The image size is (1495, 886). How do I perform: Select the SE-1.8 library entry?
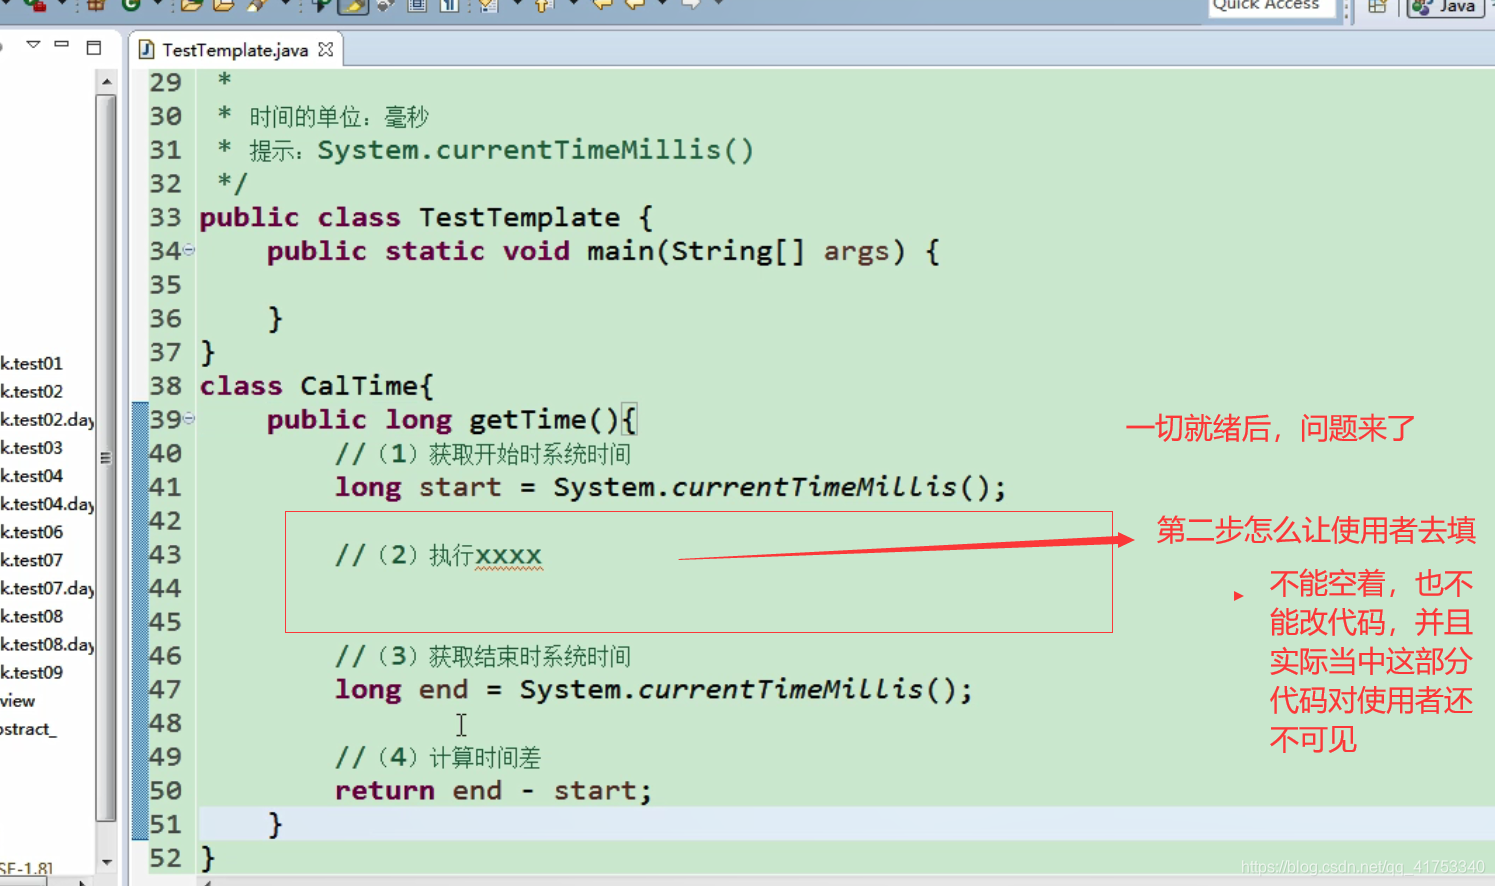coord(27,868)
